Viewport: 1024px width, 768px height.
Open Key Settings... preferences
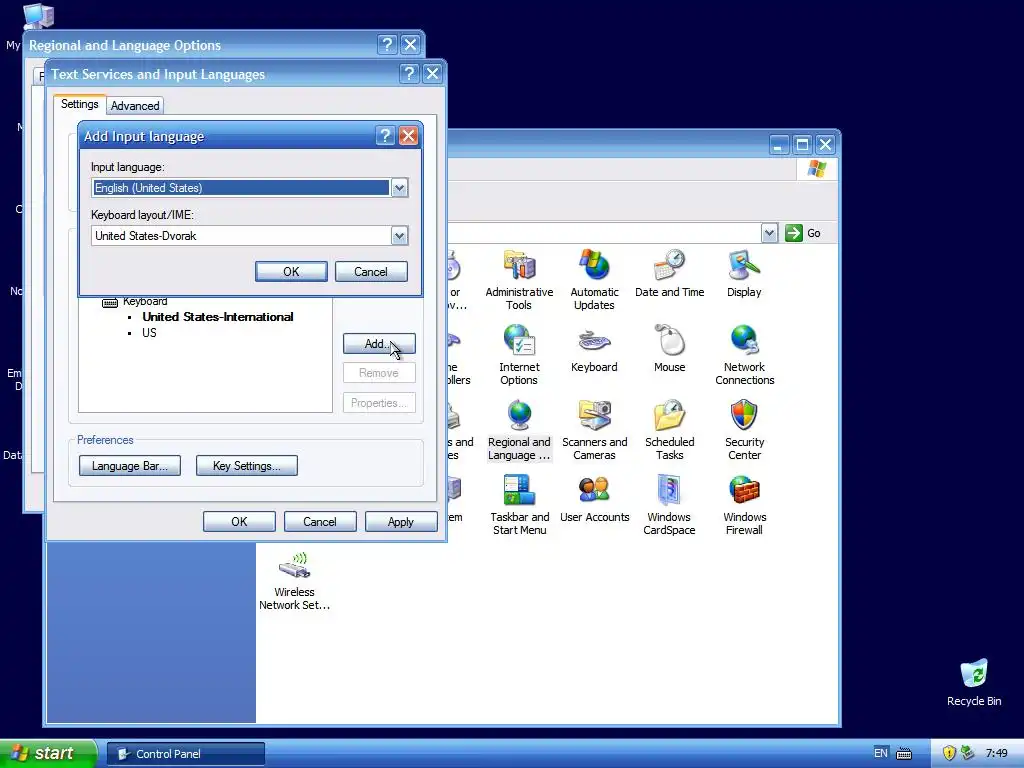[247, 466]
